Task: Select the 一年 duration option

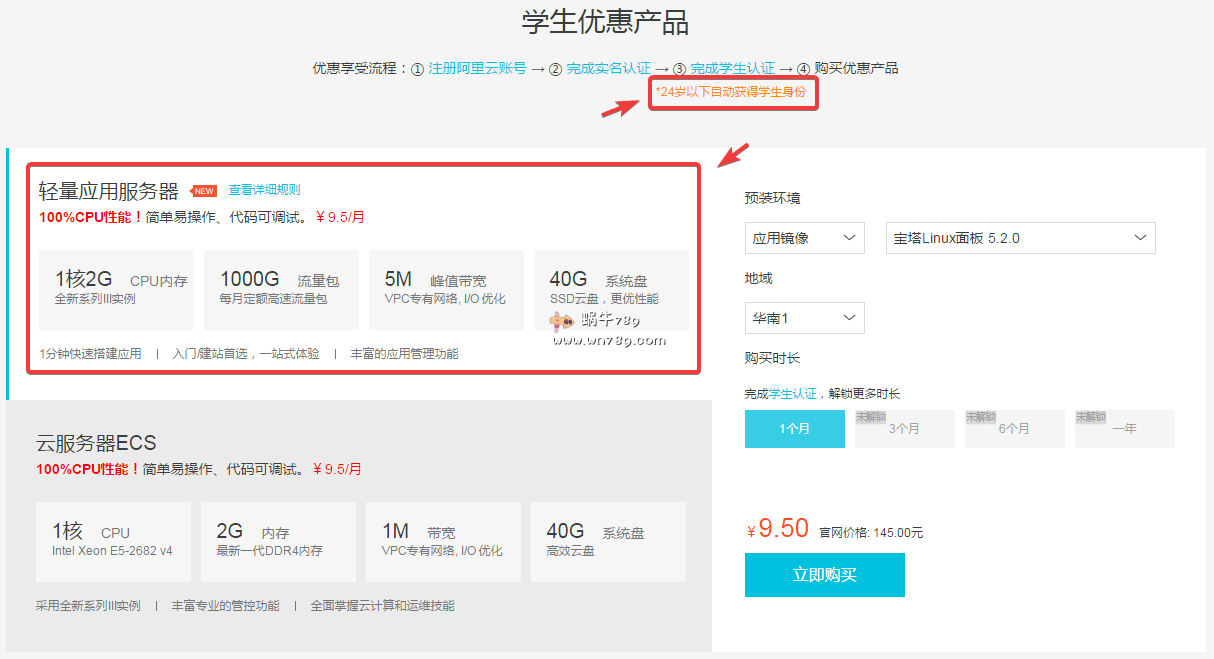Action: click(x=1124, y=429)
